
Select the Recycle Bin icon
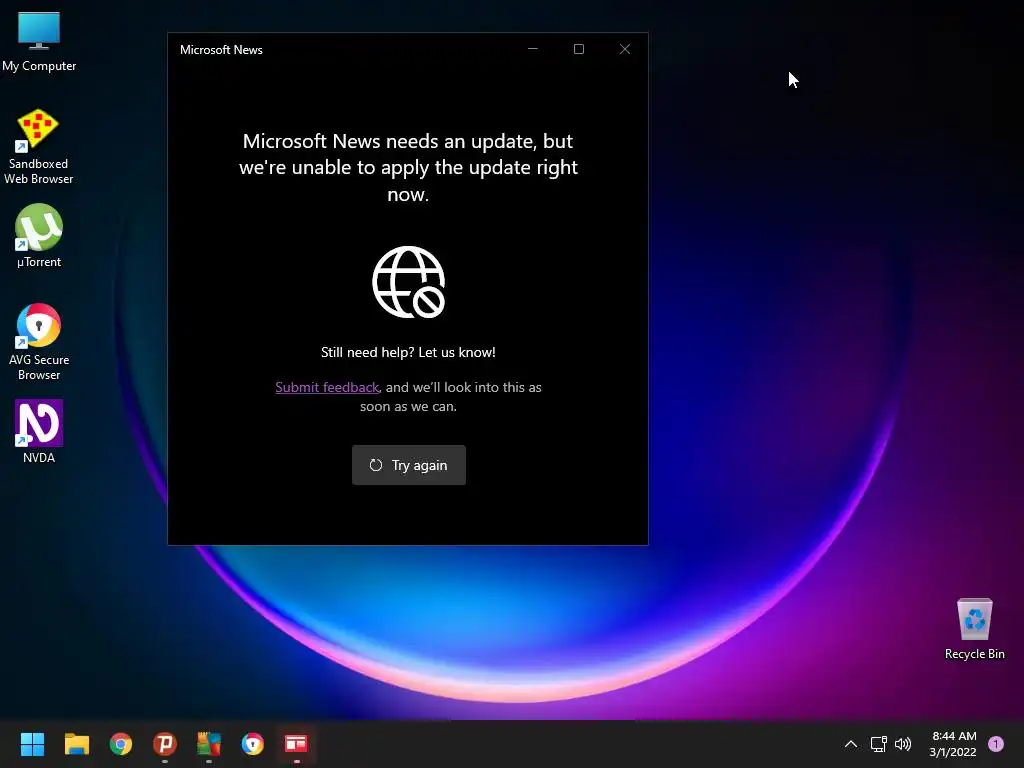pyautogui.click(x=974, y=629)
